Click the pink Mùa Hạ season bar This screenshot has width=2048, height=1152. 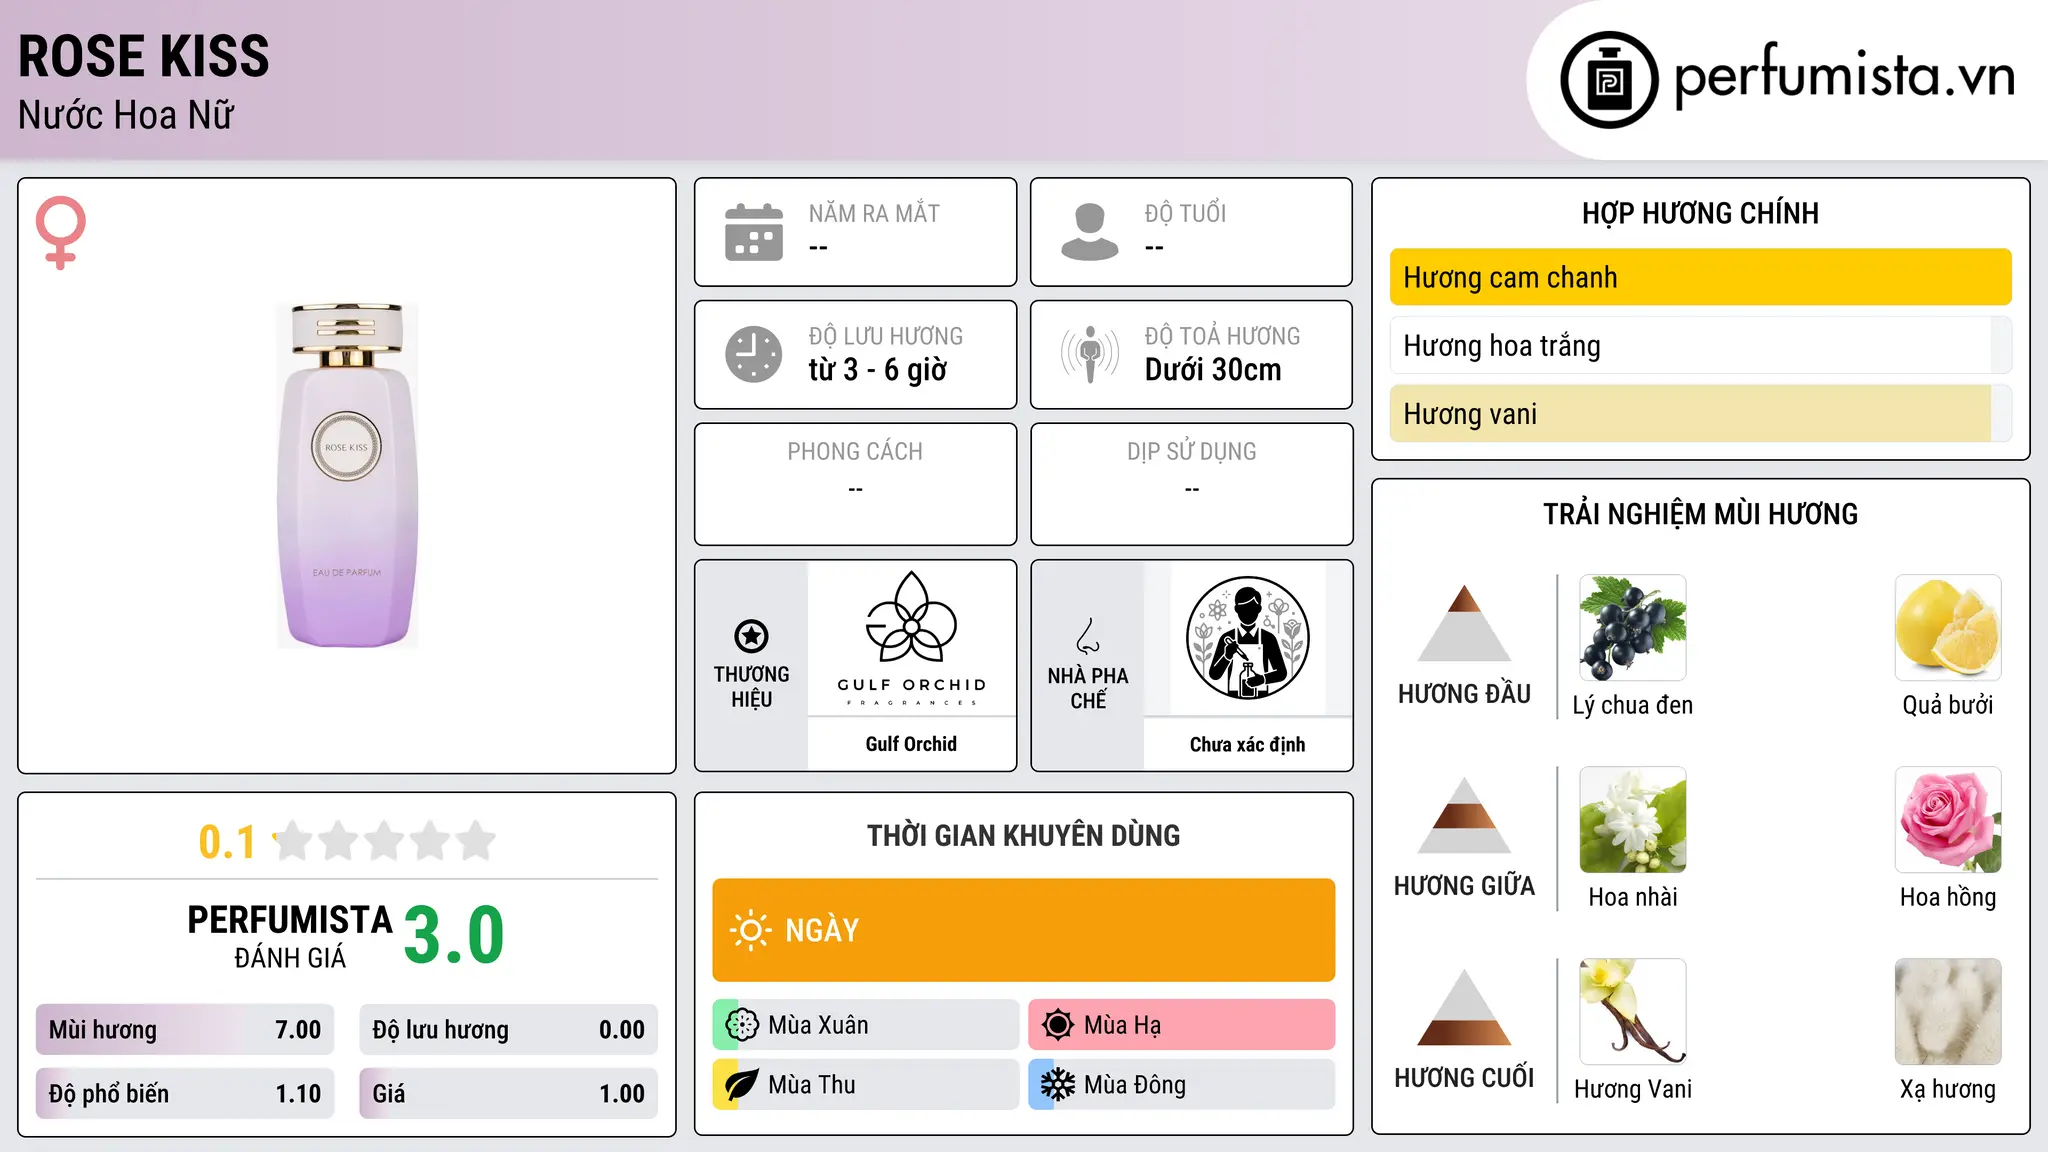click(1182, 1025)
